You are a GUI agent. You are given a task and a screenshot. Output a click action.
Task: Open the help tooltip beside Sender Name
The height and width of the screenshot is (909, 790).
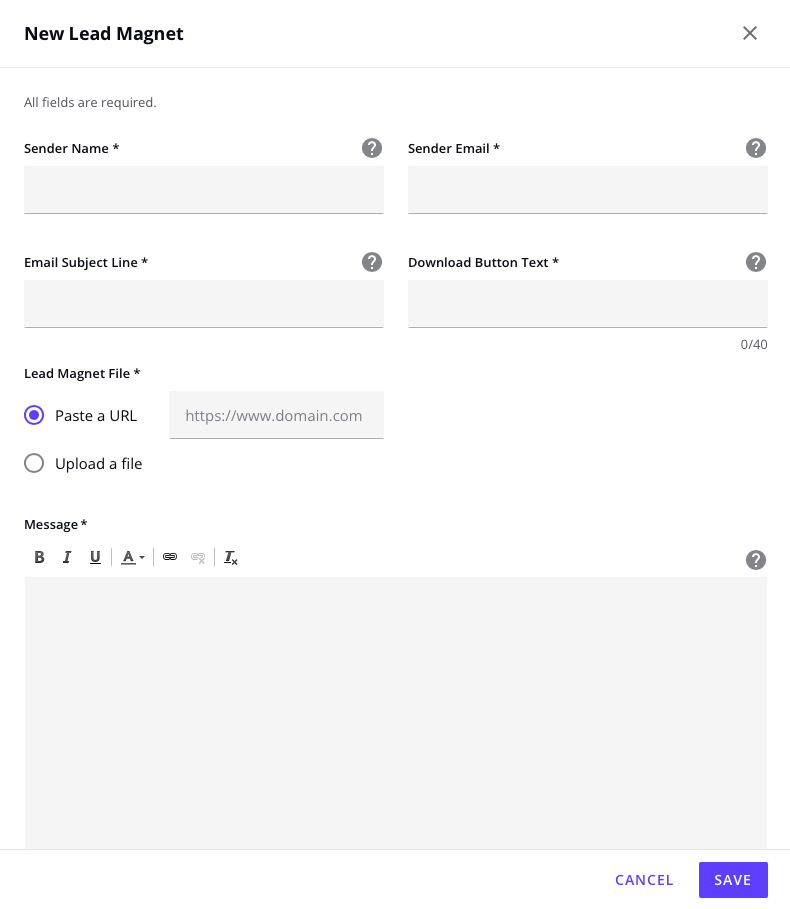(x=372, y=148)
